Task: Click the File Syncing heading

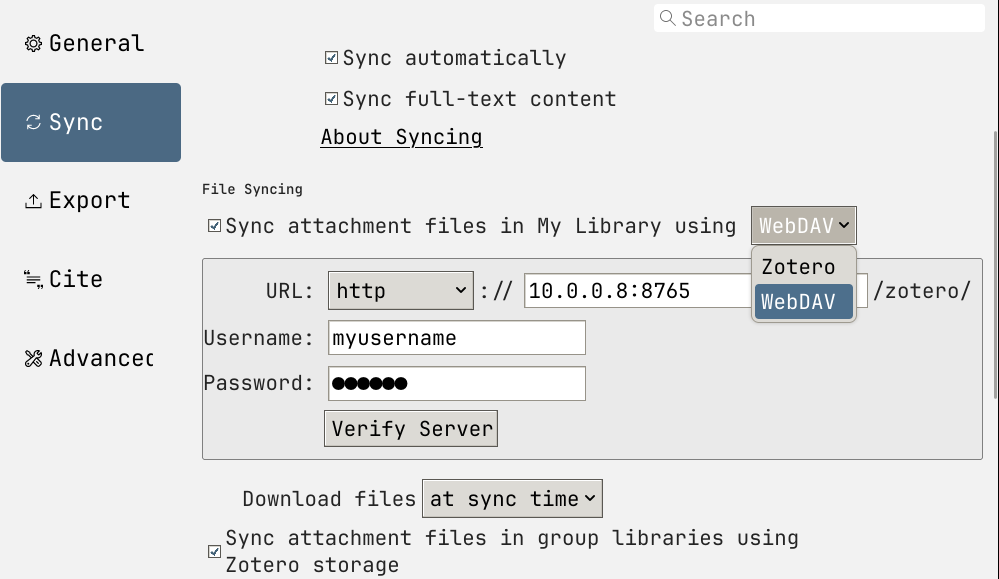Action: (252, 189)
